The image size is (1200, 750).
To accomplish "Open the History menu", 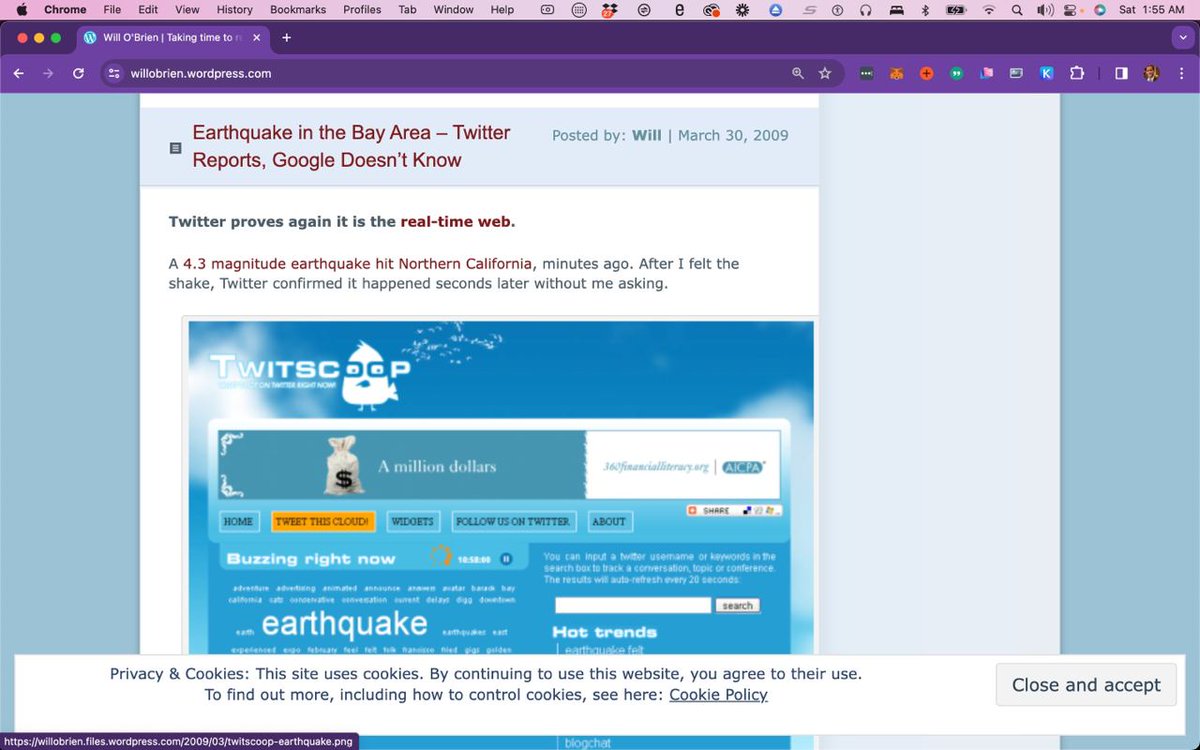I will (x=235, y=10).
